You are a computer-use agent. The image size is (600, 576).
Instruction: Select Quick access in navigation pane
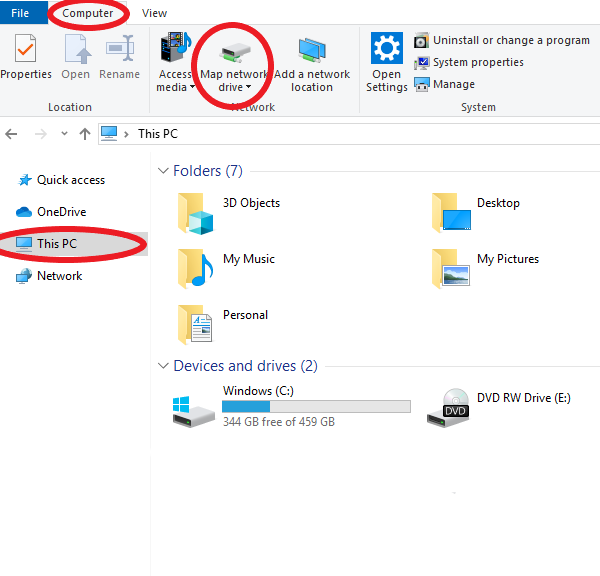(70, 180)
